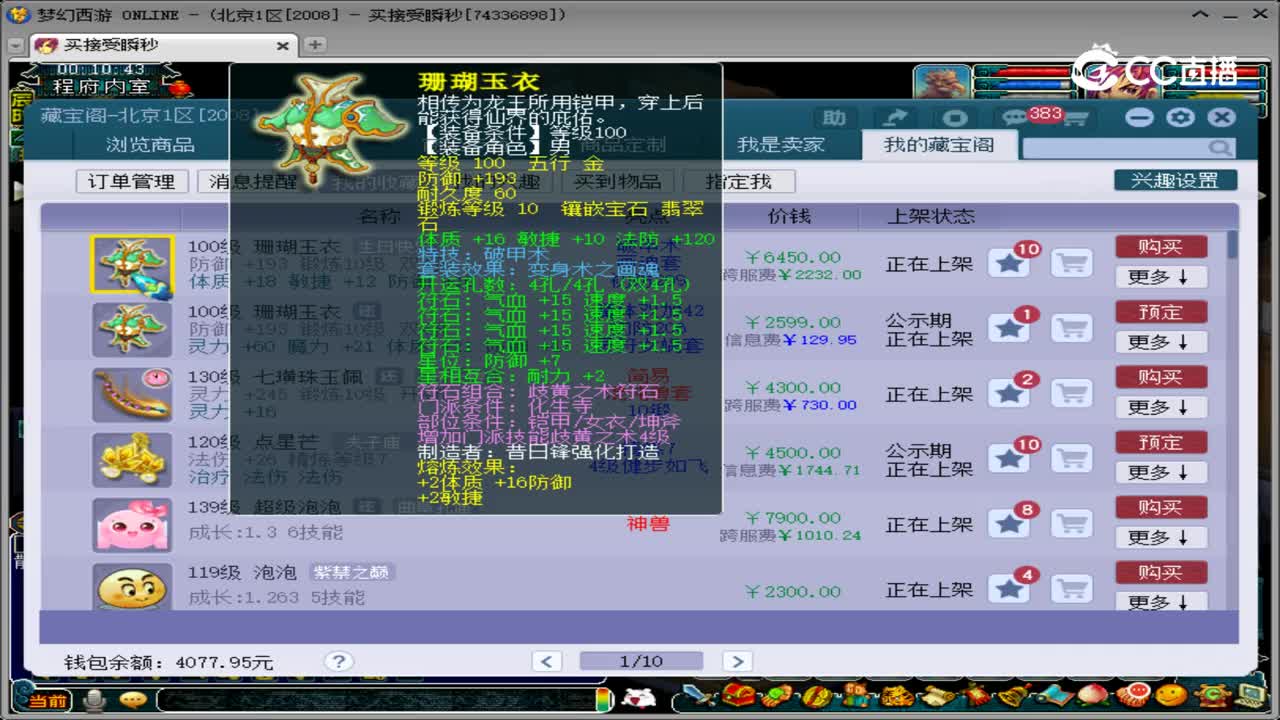Click game microphone voice icon
The width and height of the screenshot is (1280, 720).
[x=96, y=699]
